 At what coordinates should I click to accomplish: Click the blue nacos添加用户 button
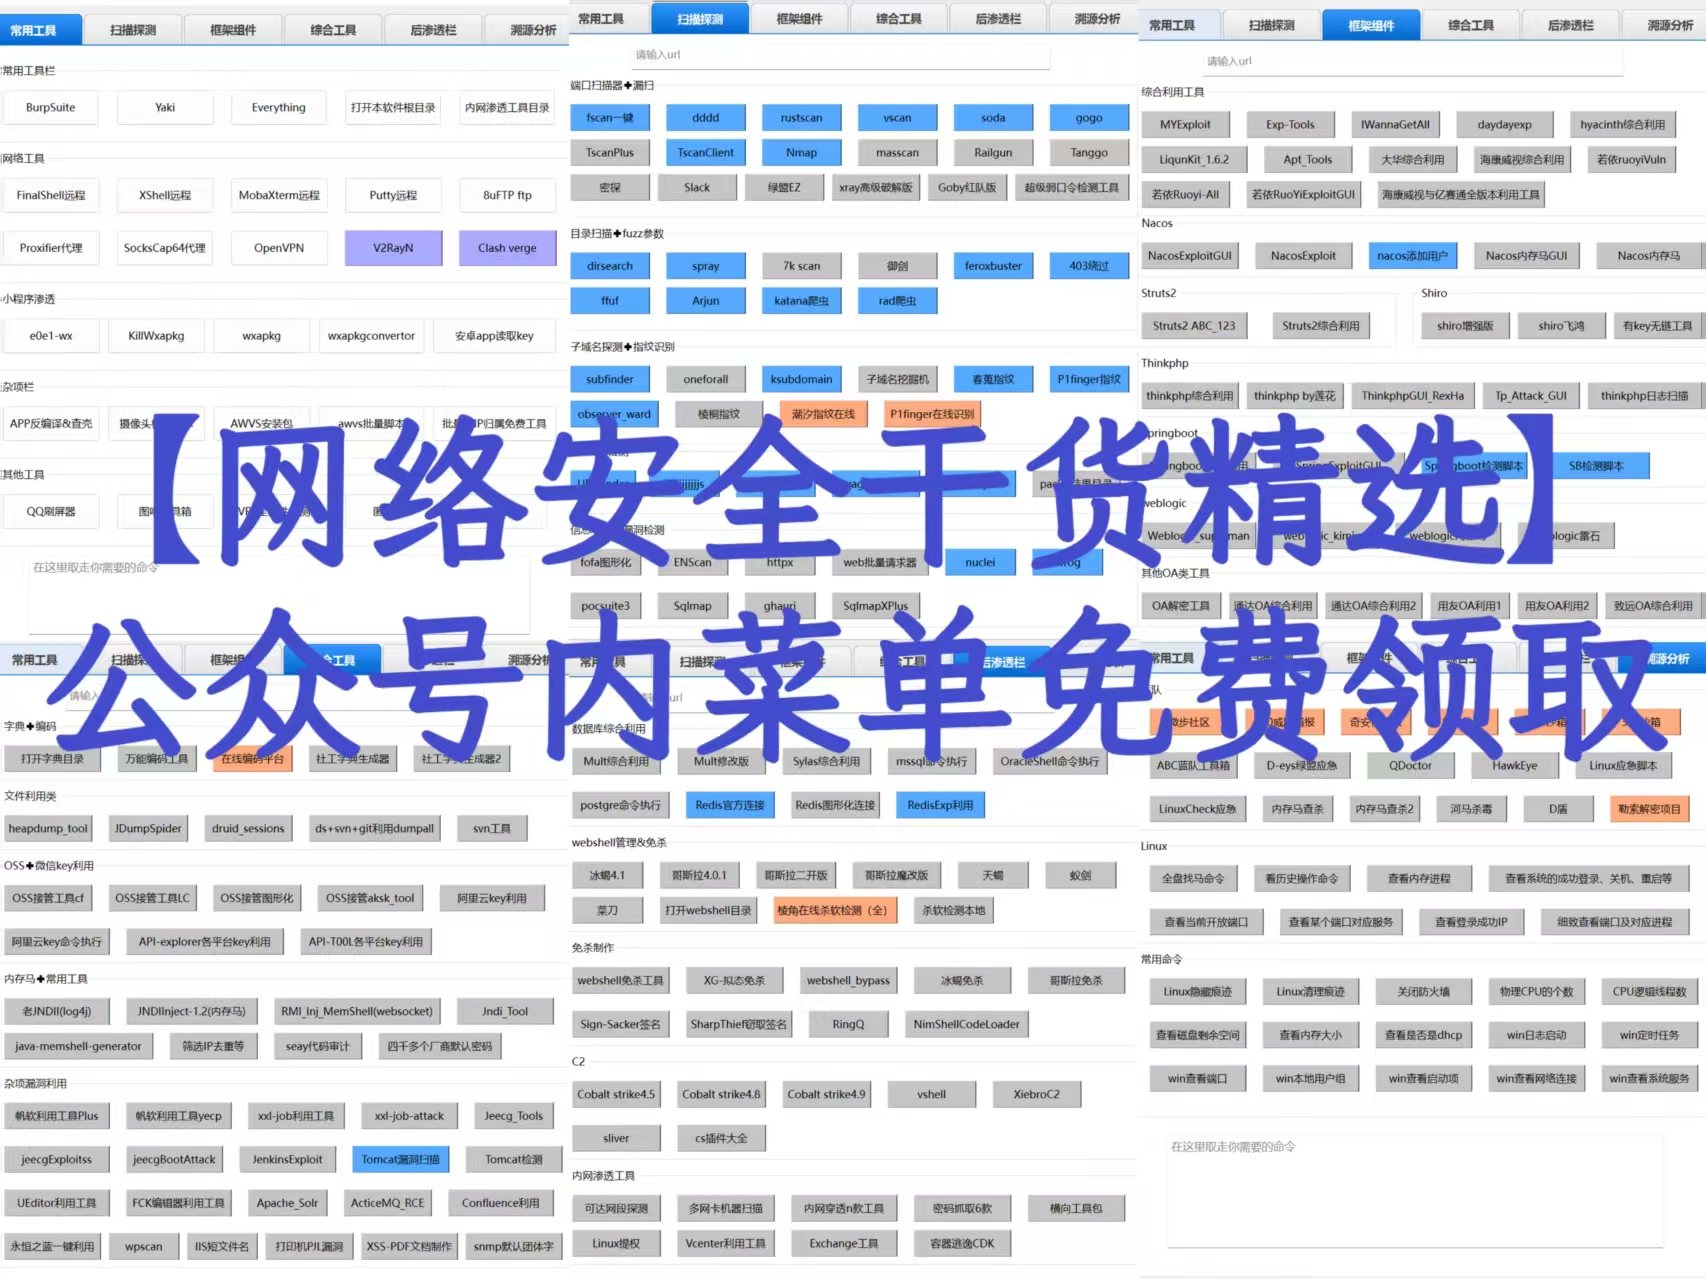1412,256
